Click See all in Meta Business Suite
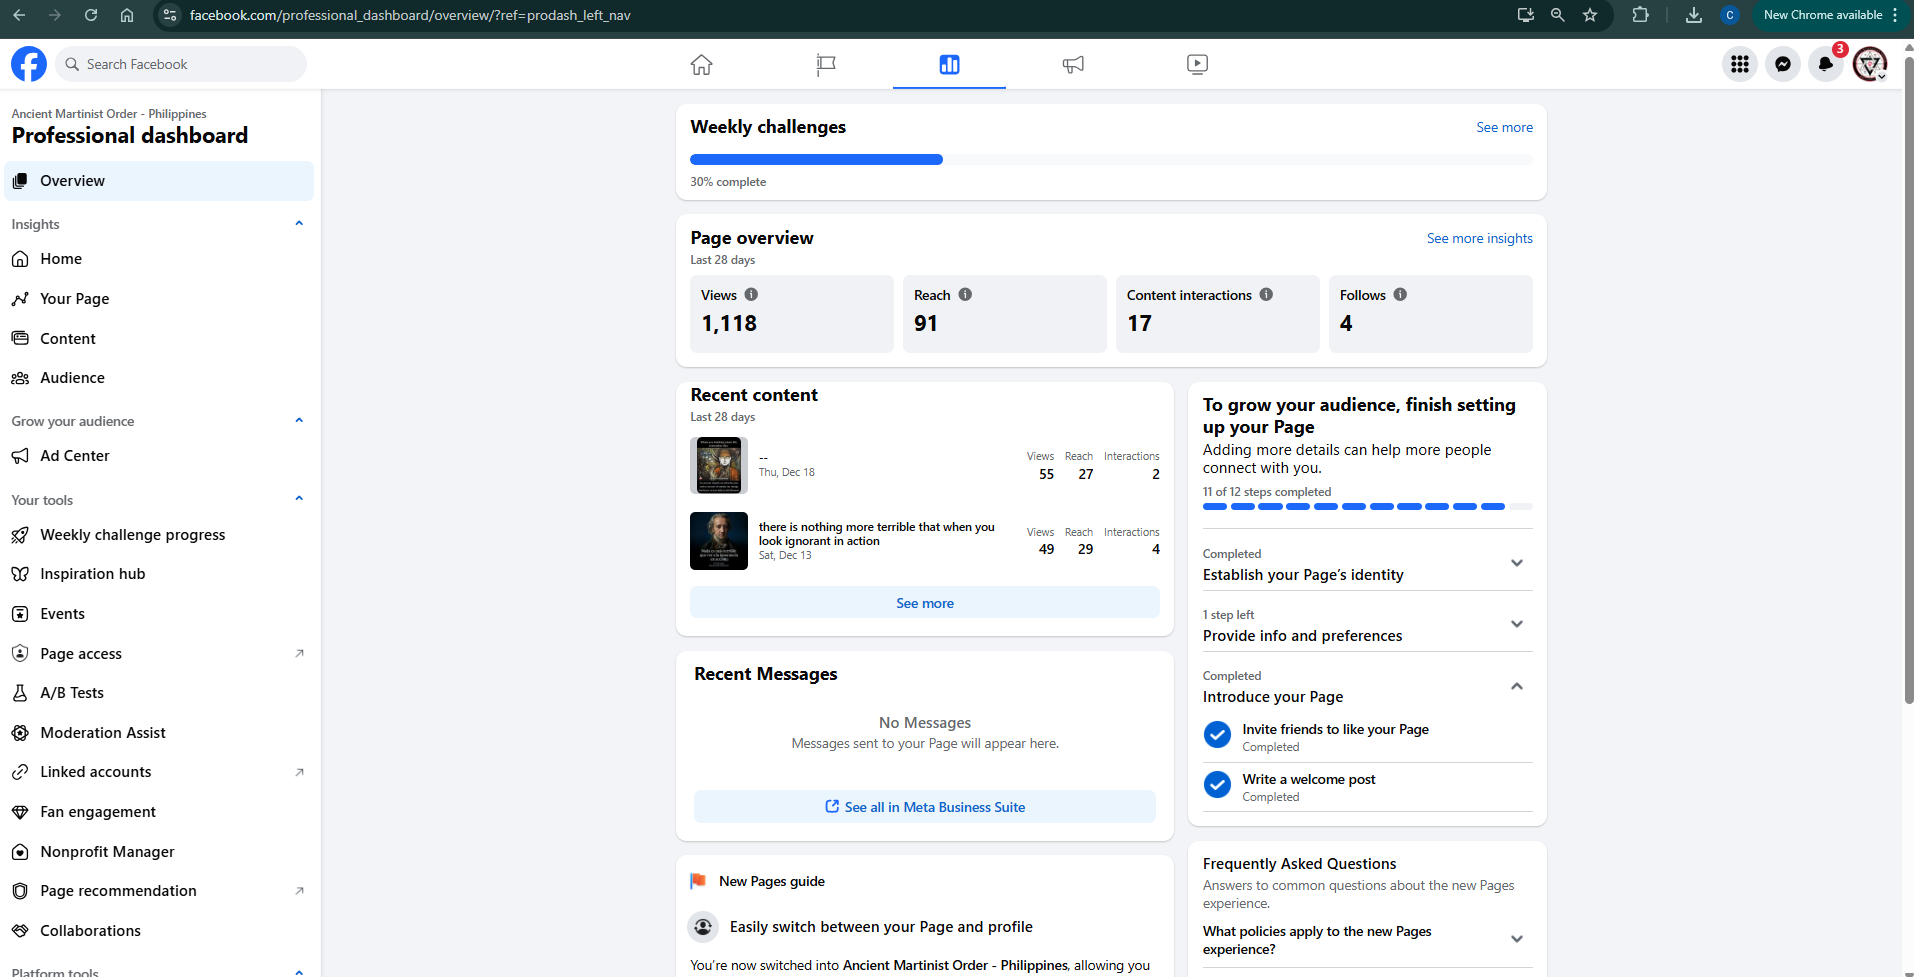1914x977 pixels. pos(924,807)
